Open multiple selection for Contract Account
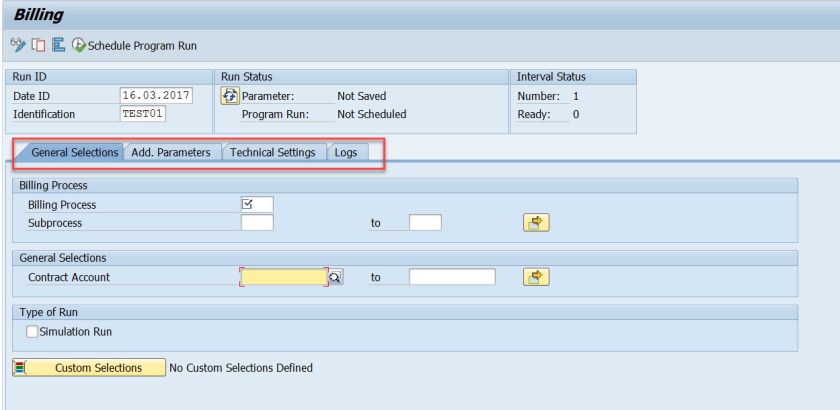 536,277
